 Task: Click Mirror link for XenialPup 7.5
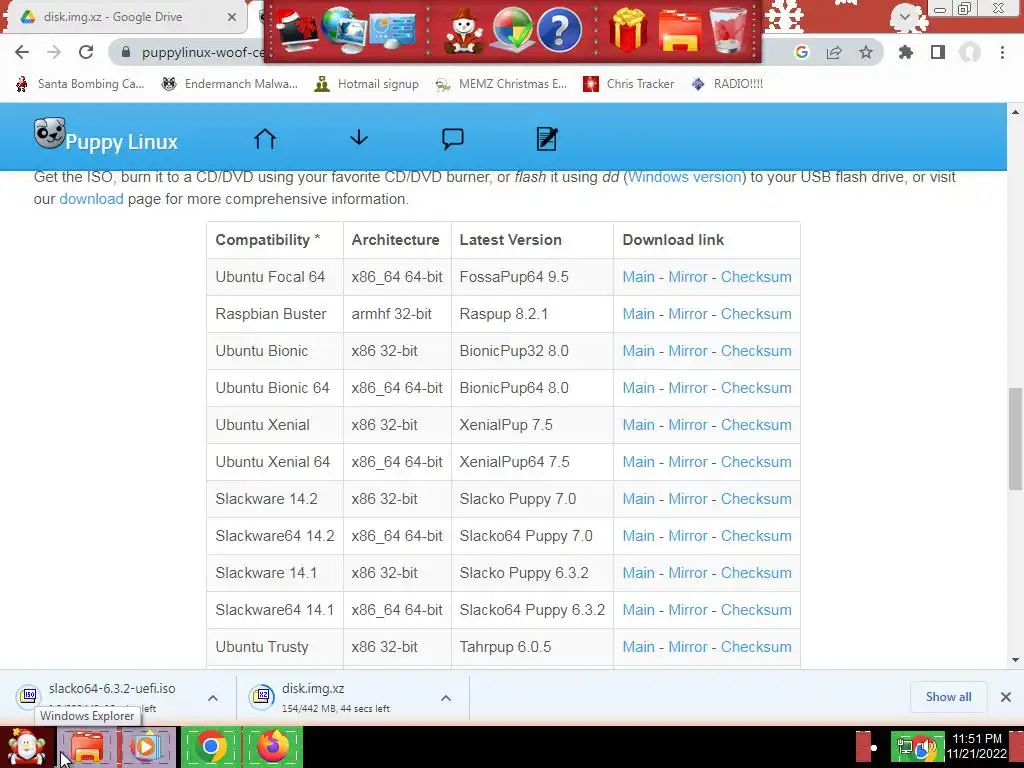click(688, 424)
